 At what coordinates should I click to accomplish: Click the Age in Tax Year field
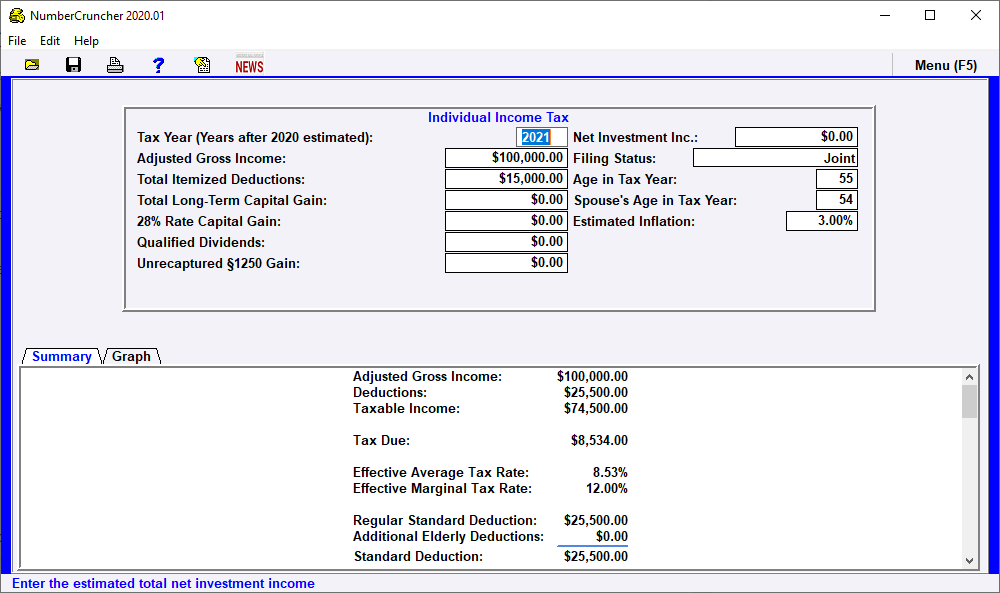click(x=837, y=179)
